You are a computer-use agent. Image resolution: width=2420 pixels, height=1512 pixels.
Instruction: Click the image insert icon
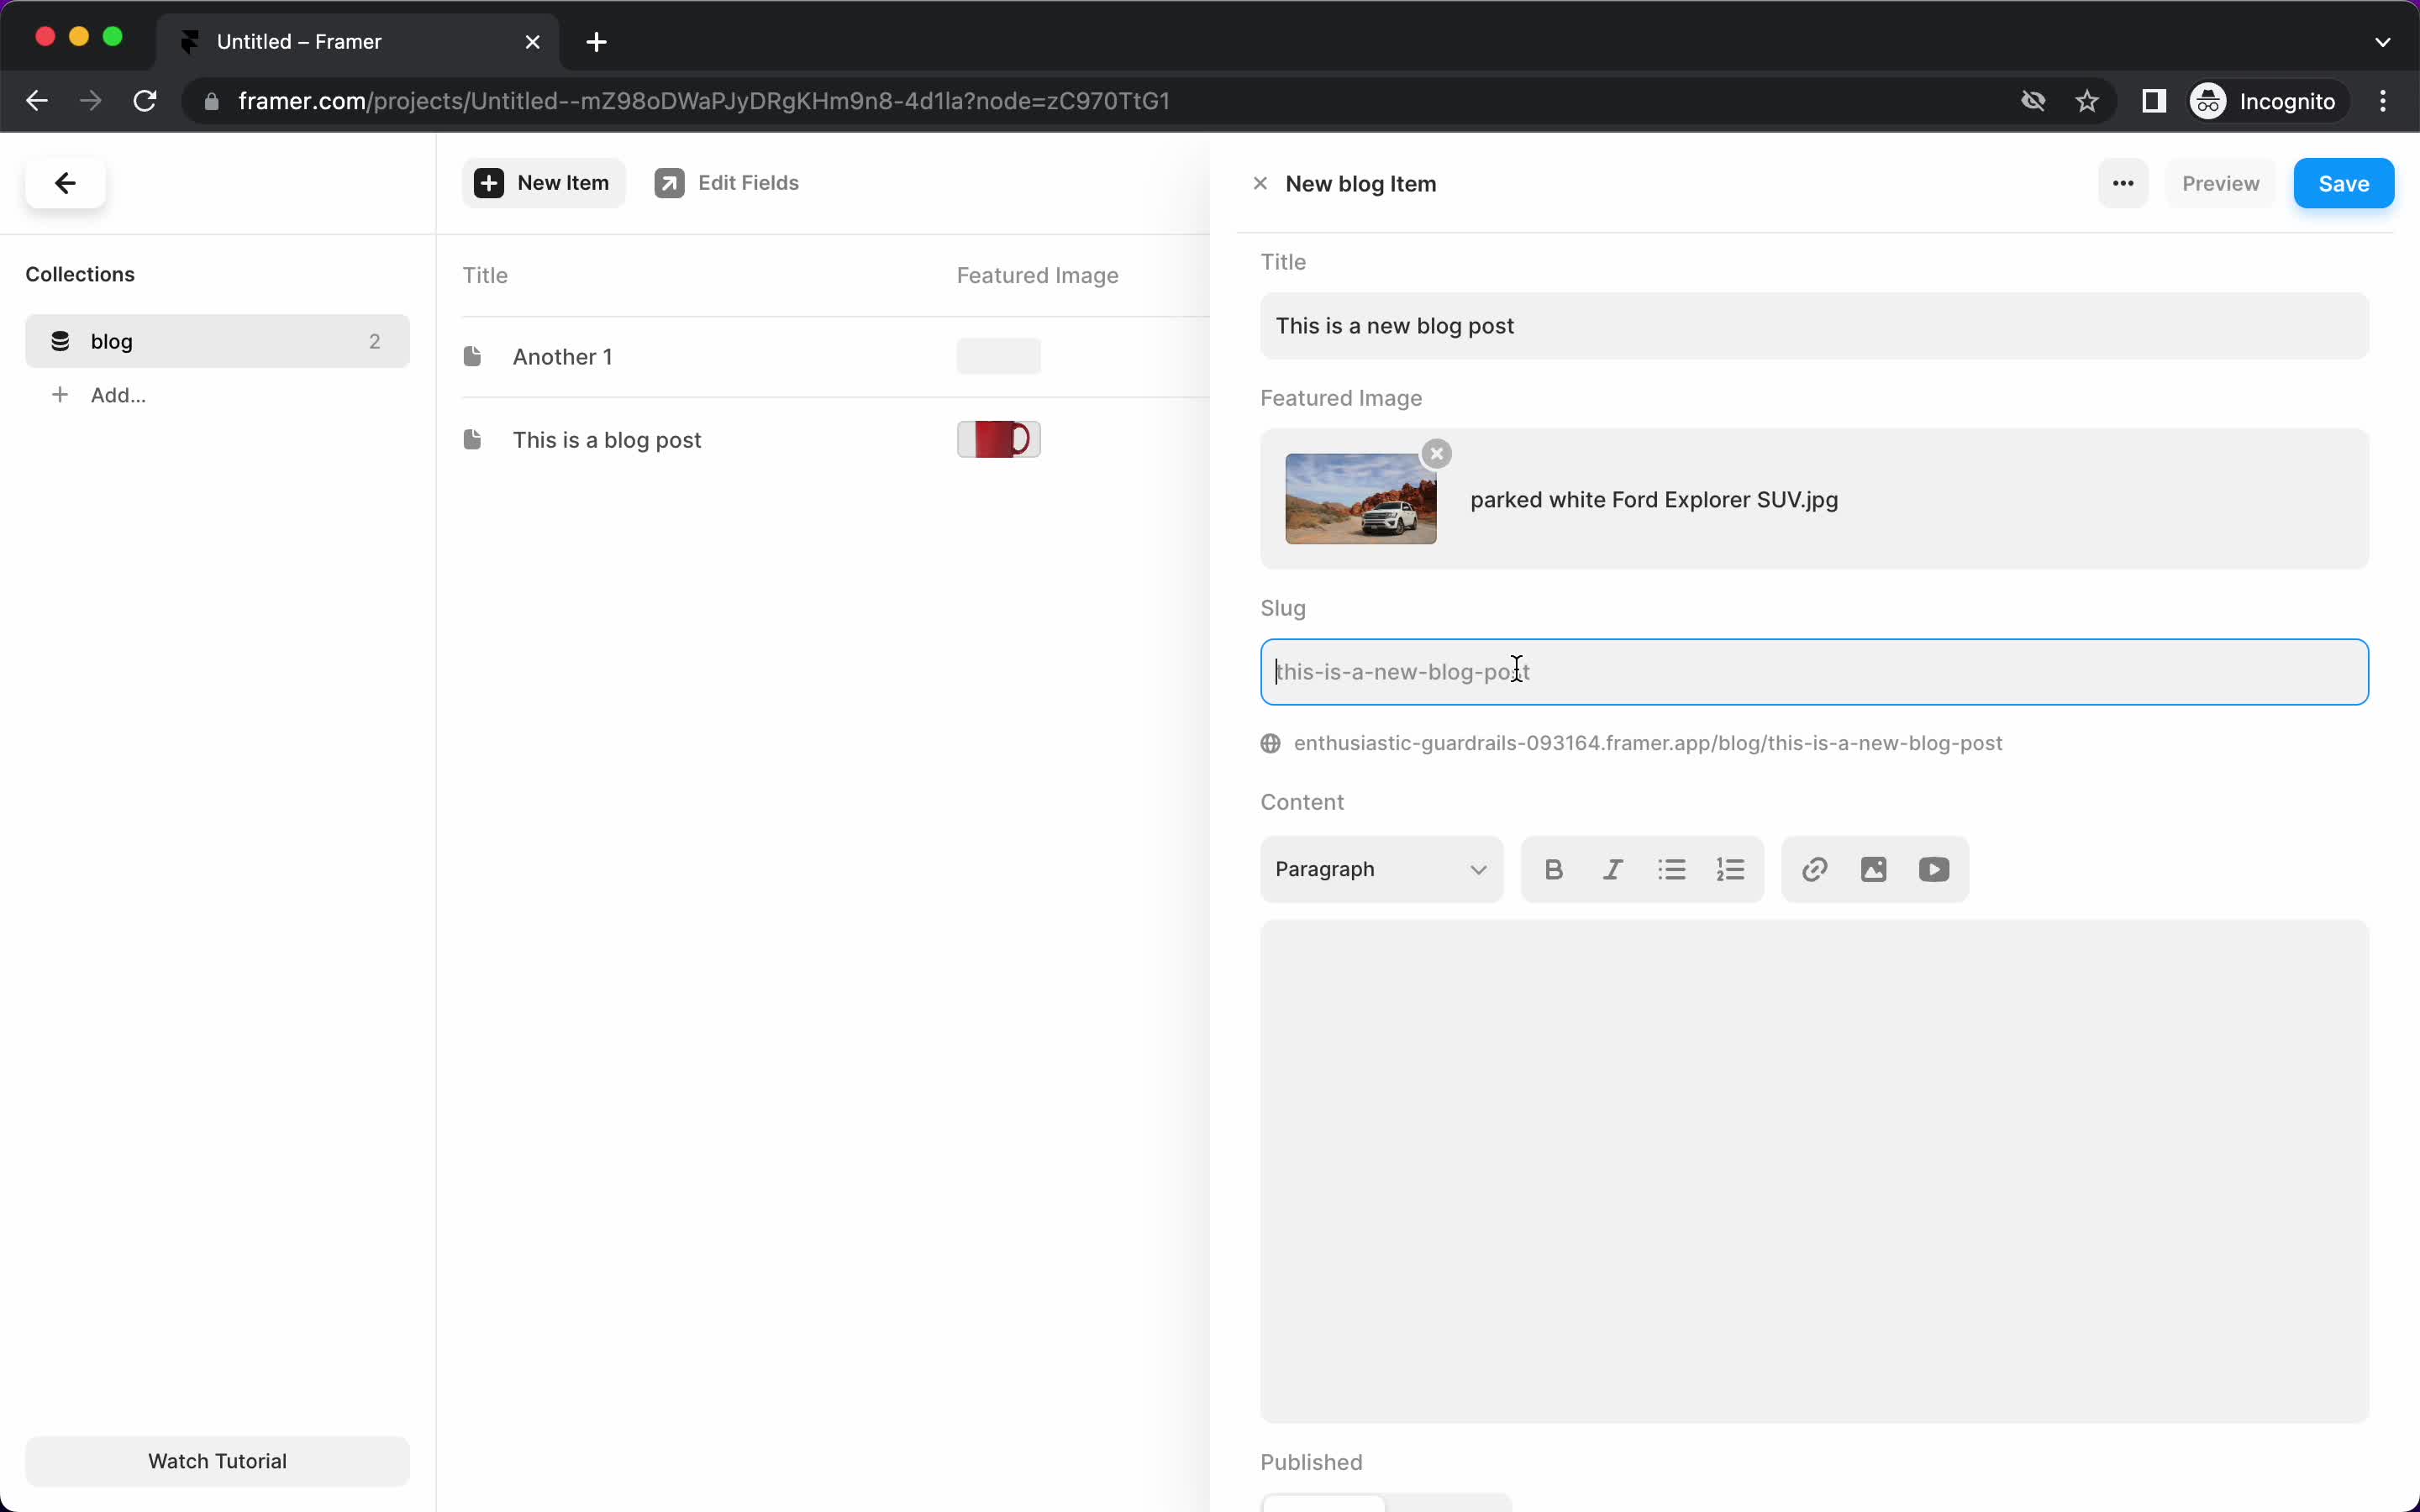[x=1873, y=869]
